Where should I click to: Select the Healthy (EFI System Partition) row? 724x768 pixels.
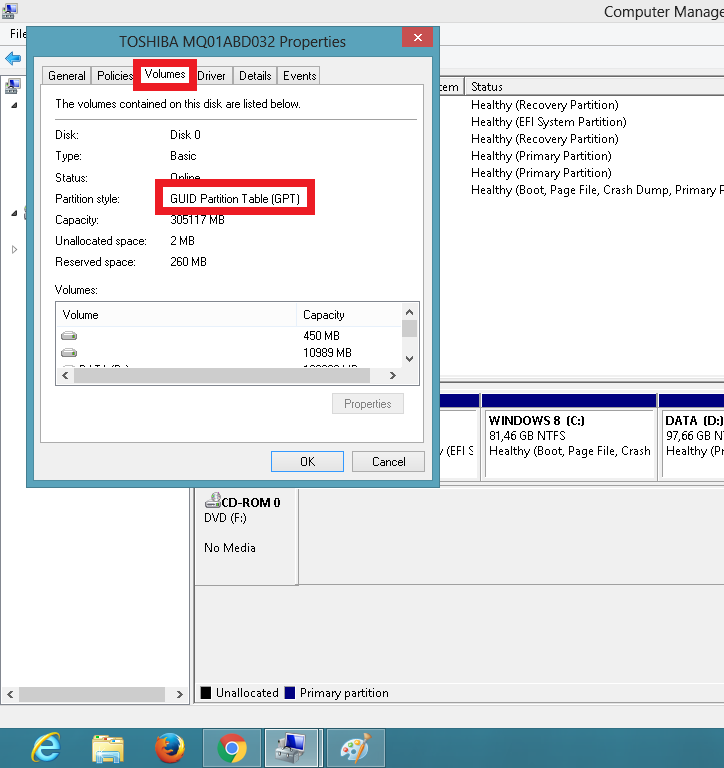(x=549, y=122)
